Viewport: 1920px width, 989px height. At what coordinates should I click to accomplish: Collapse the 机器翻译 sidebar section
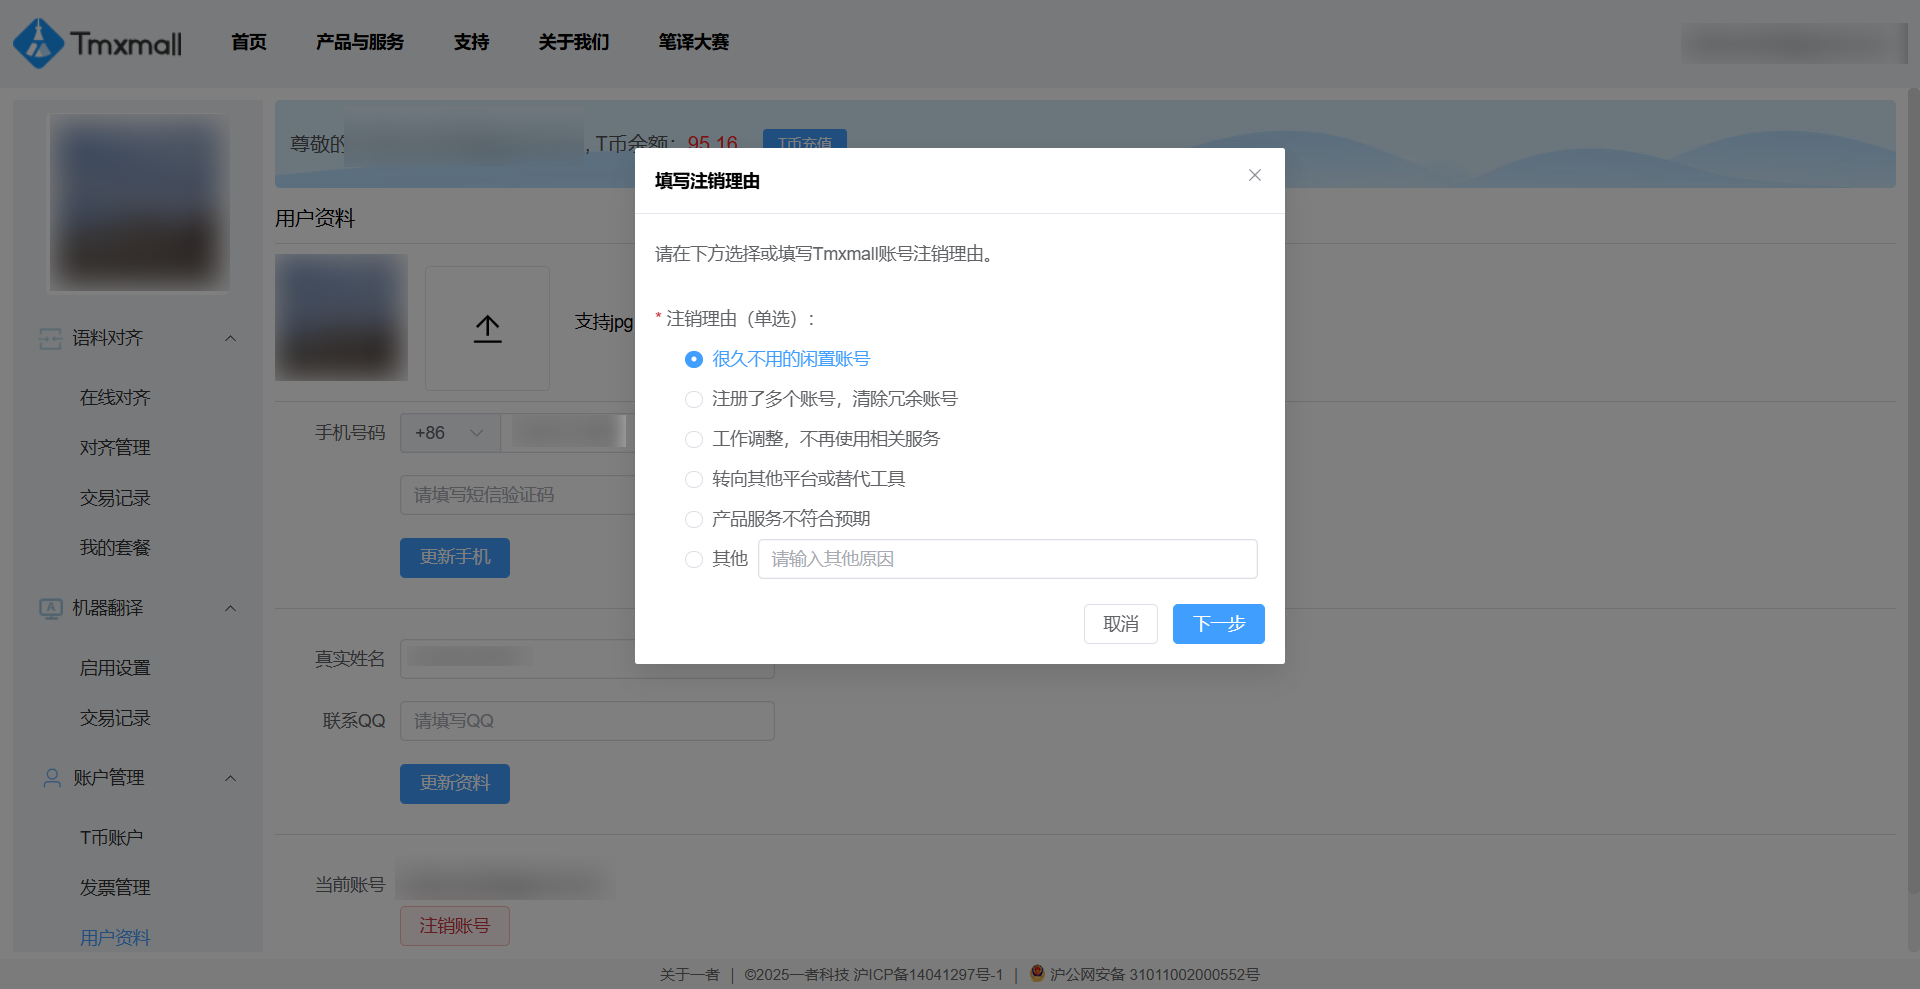[x=230, y=608]
